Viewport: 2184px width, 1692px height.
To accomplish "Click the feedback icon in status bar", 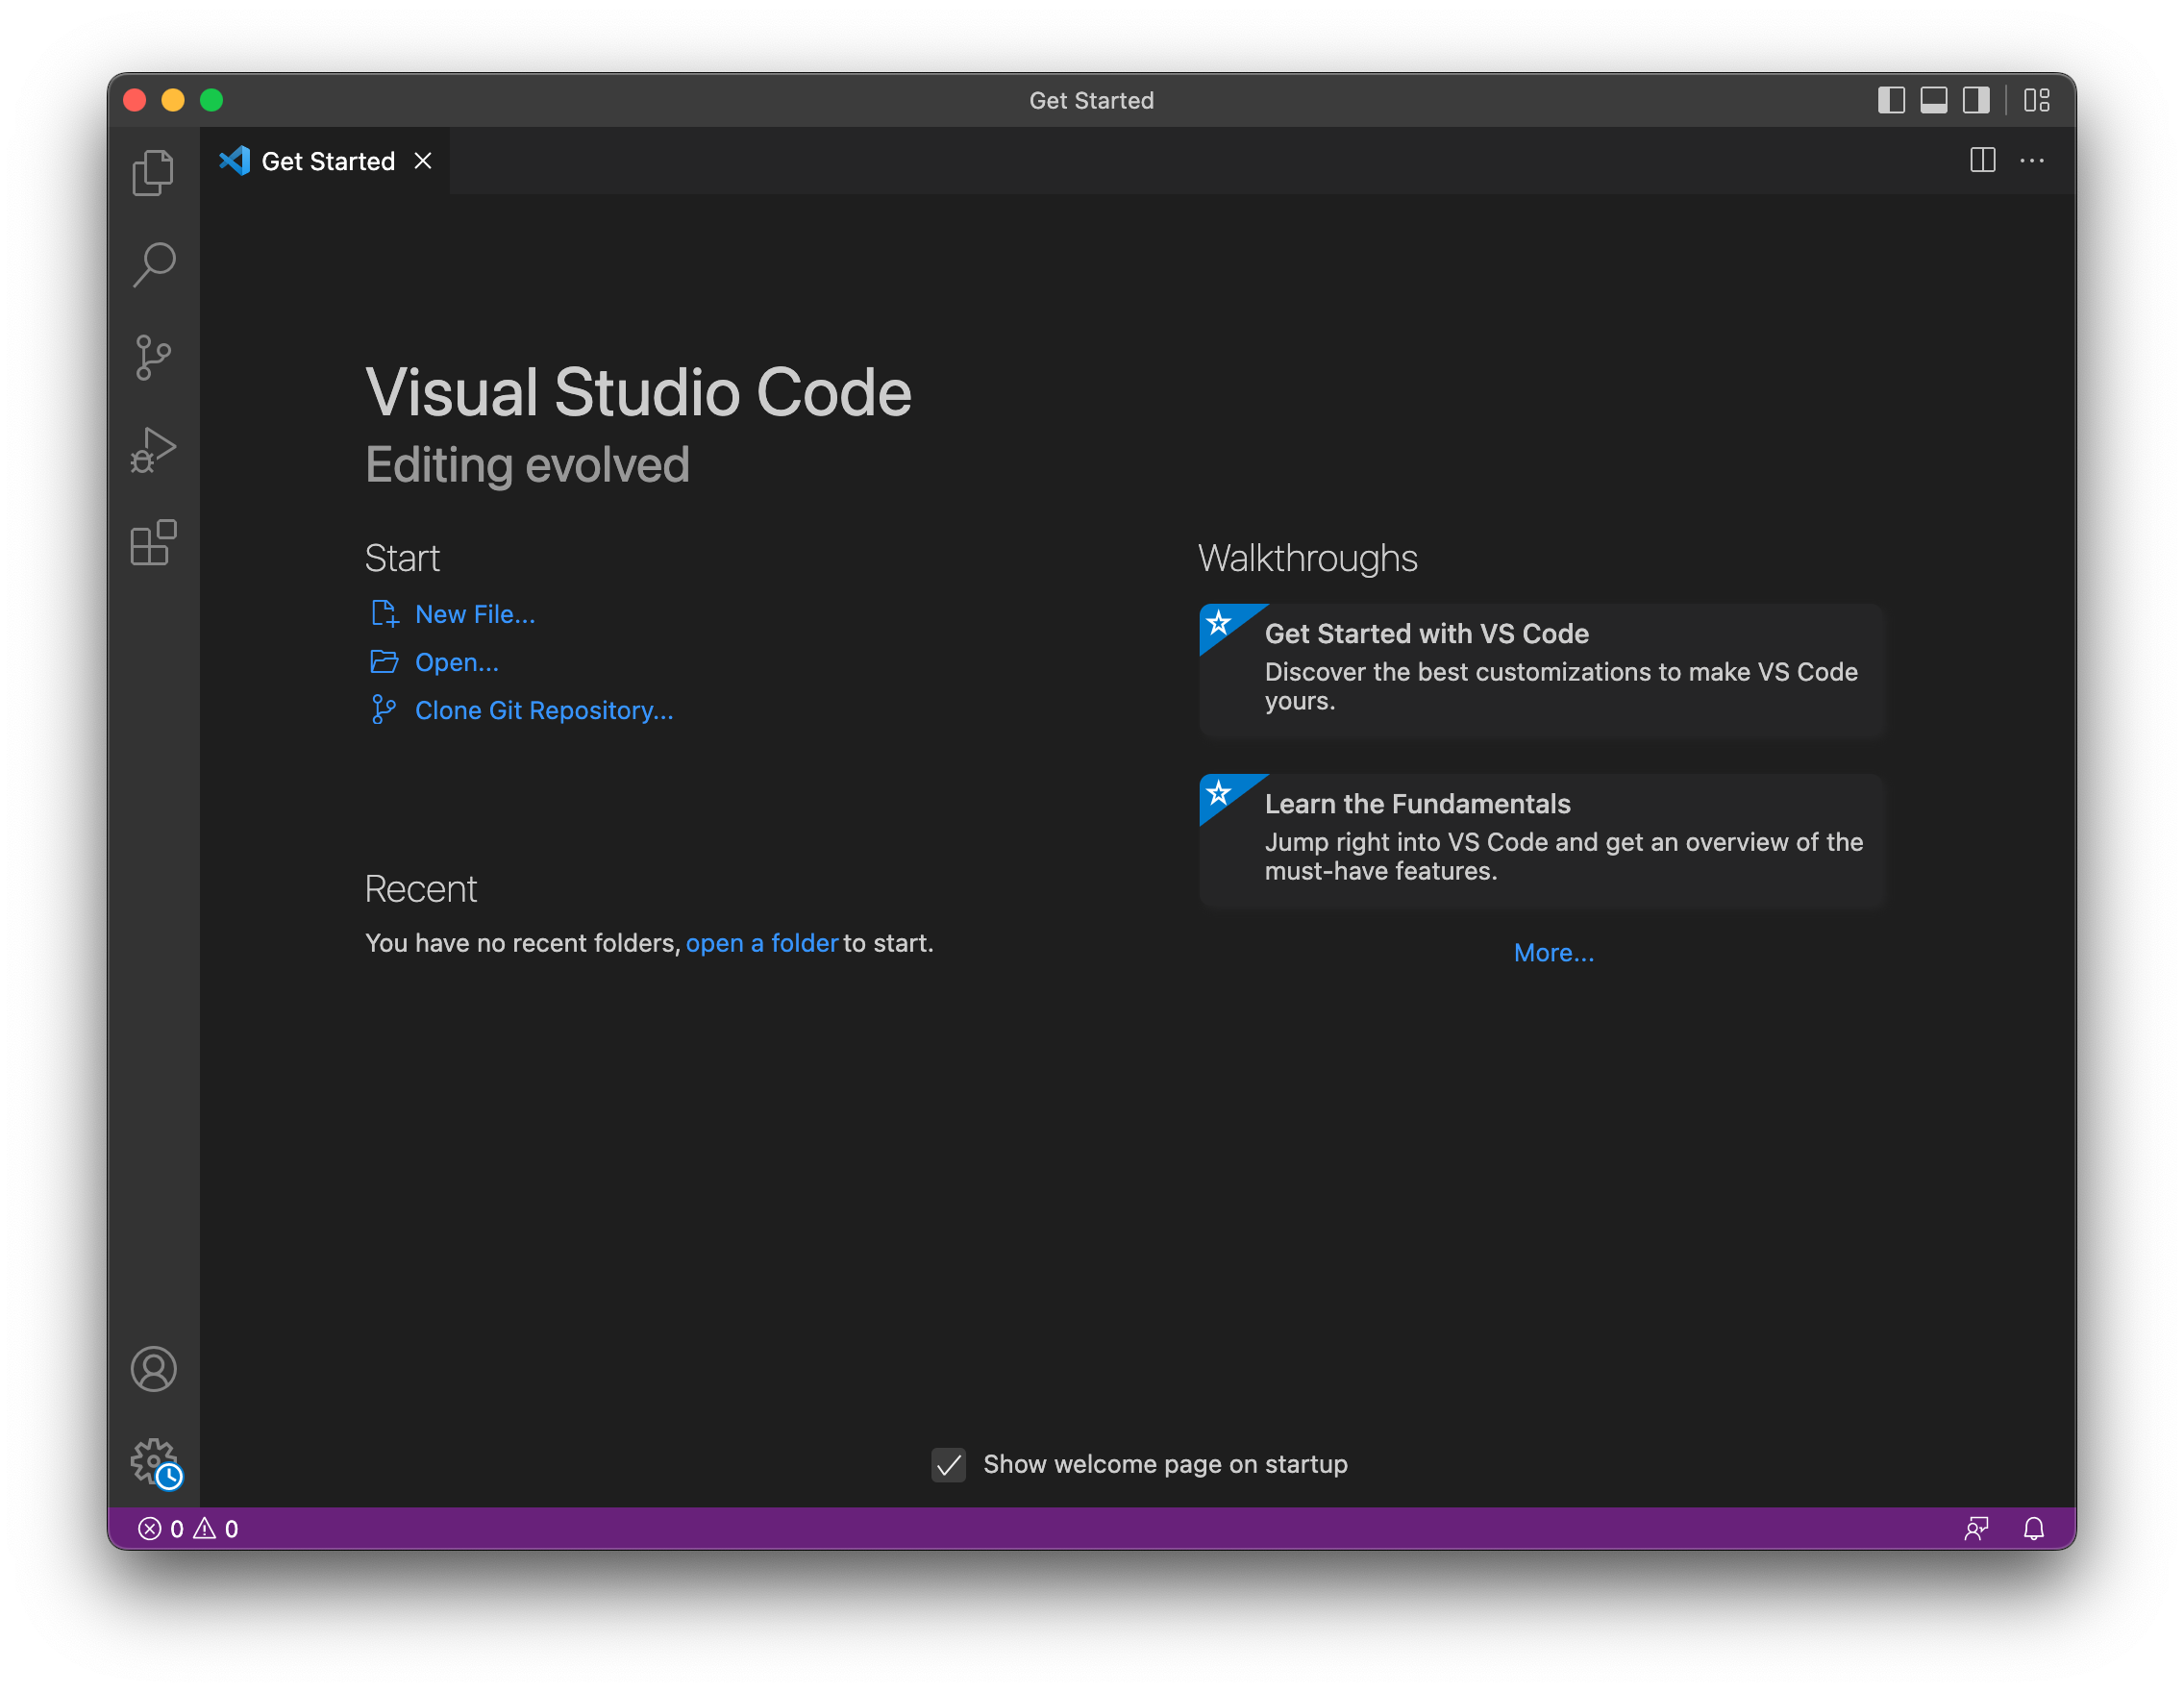I will click(x=1976, y=1528).
